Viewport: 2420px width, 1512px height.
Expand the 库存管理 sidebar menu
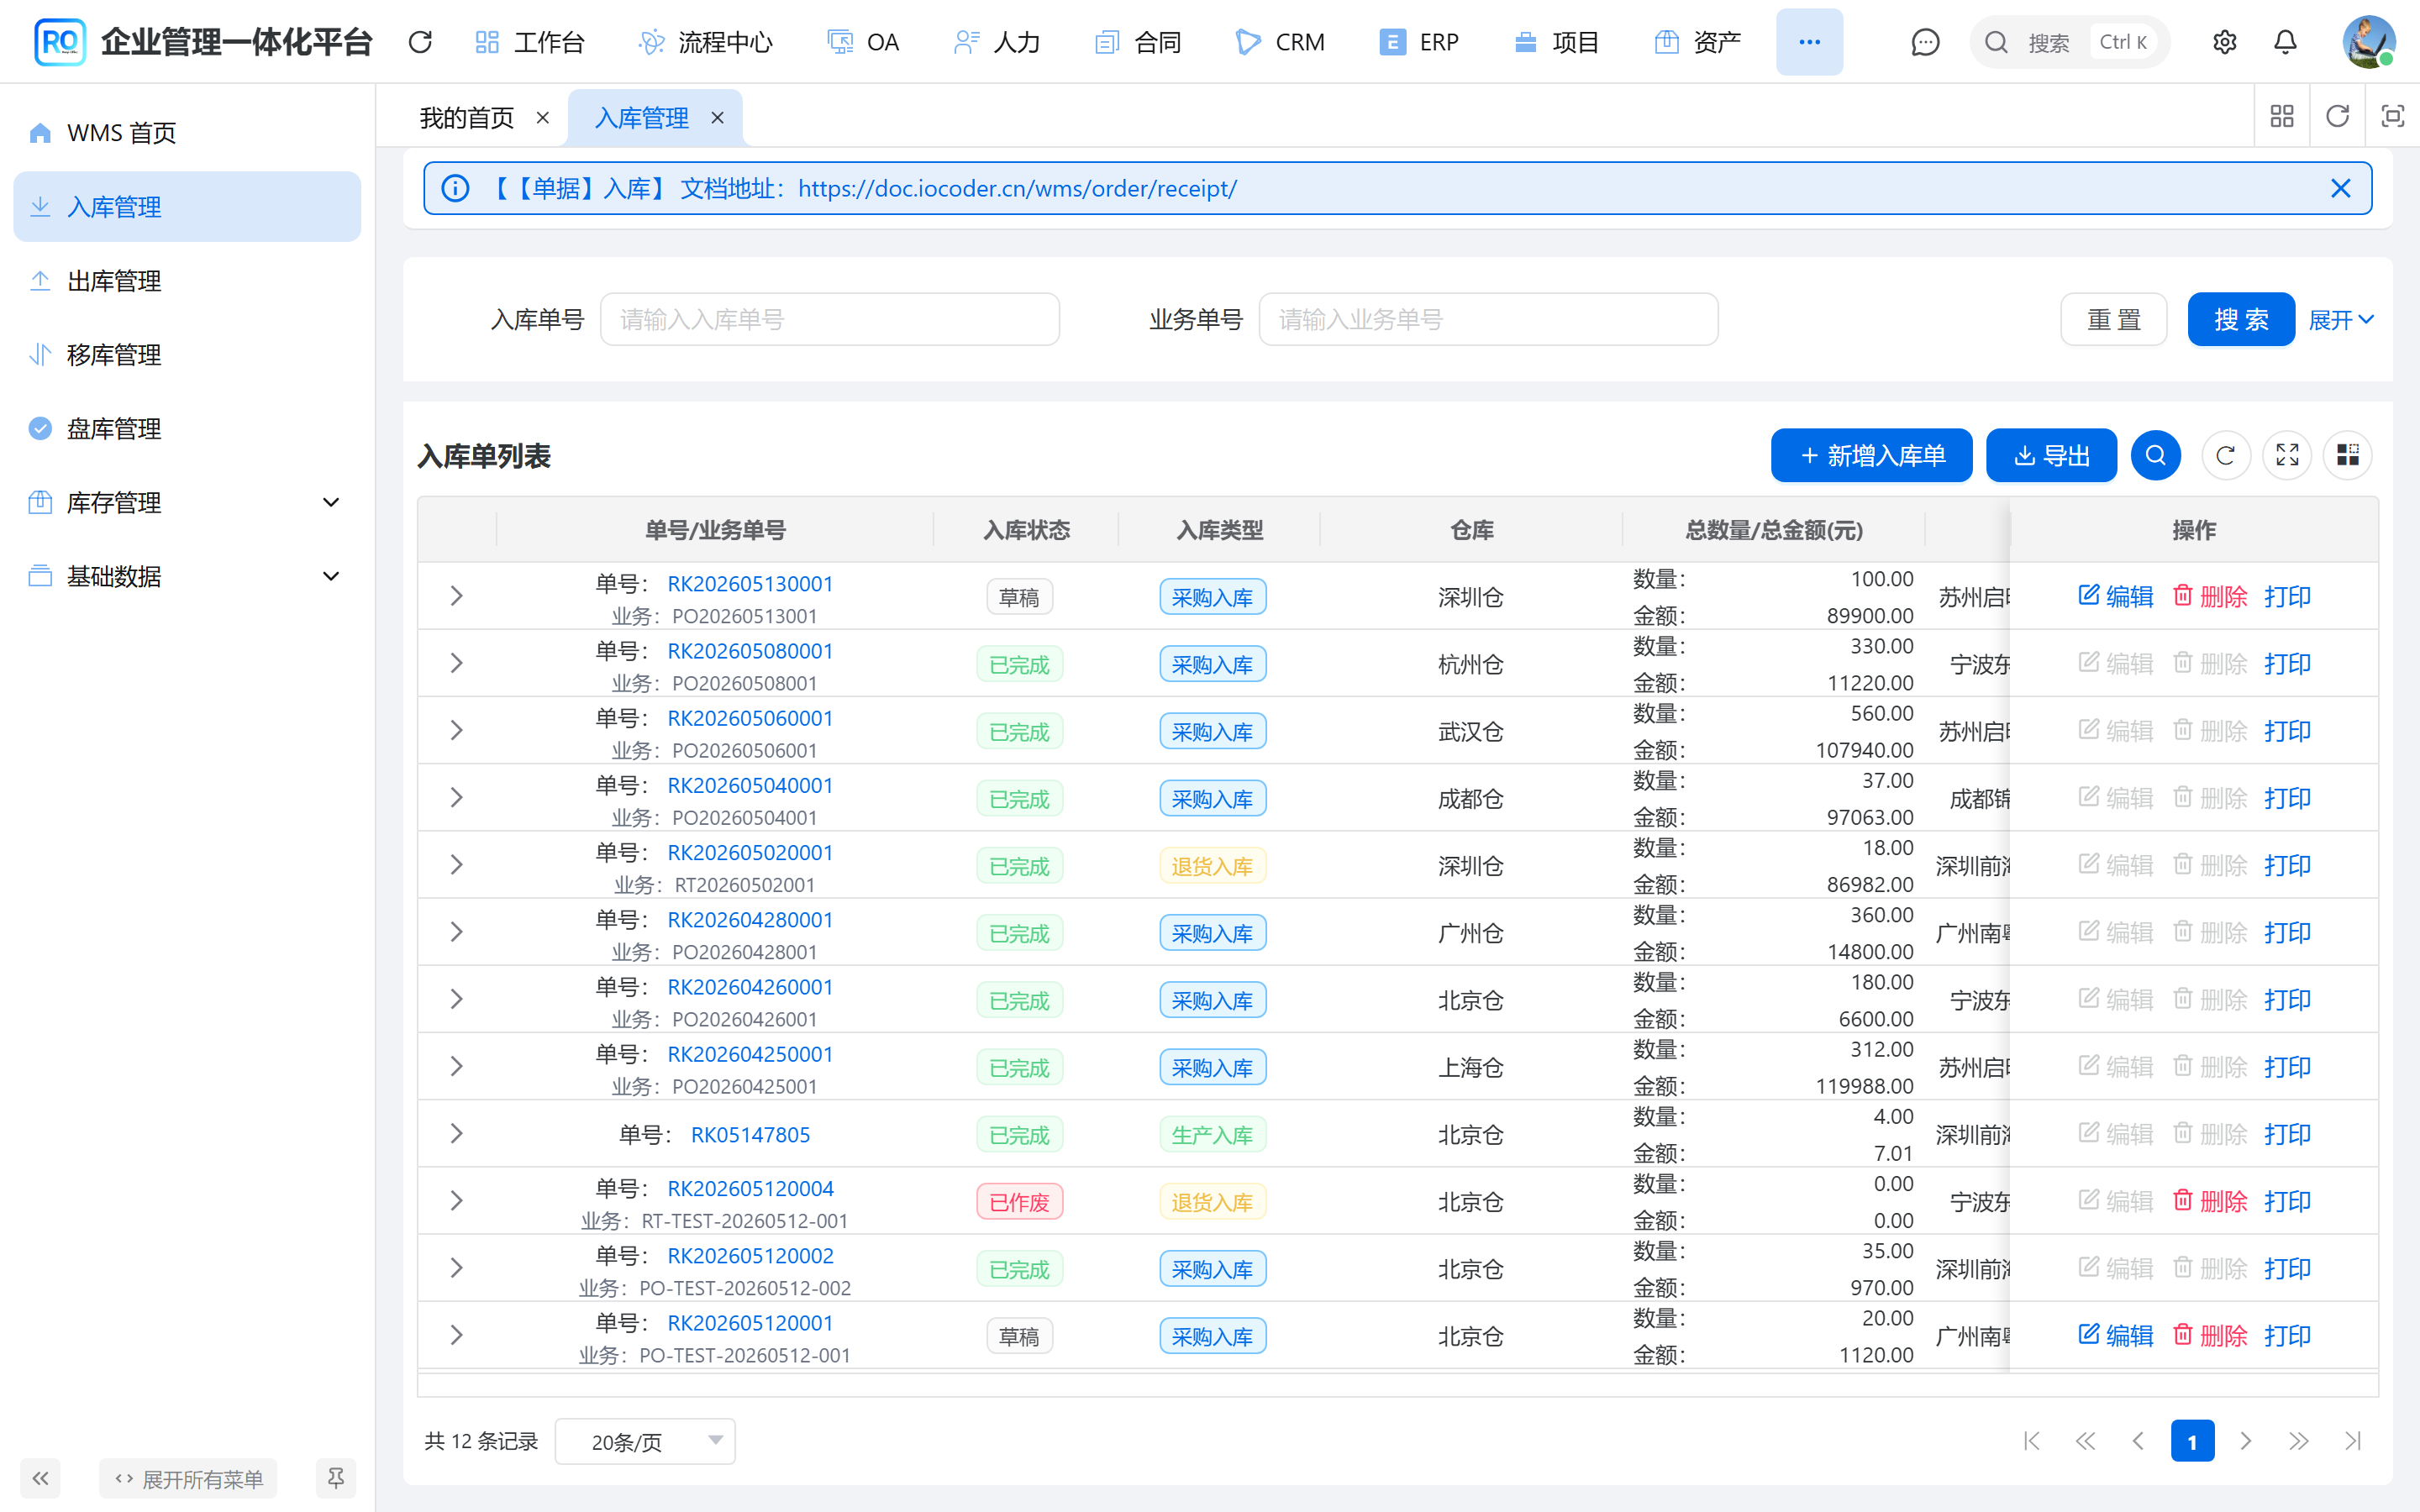(187, 502)
